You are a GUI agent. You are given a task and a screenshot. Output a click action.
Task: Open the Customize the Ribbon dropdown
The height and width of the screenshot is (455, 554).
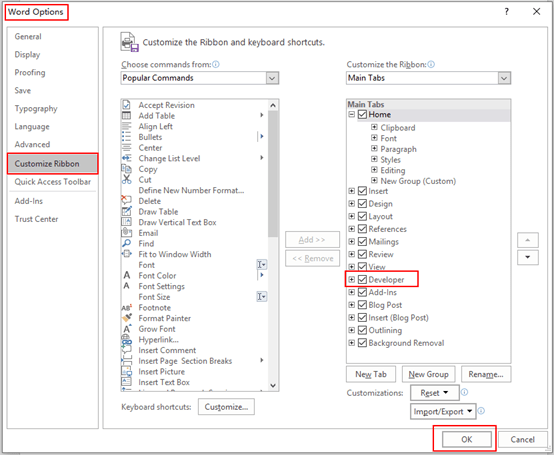point(504,78)
